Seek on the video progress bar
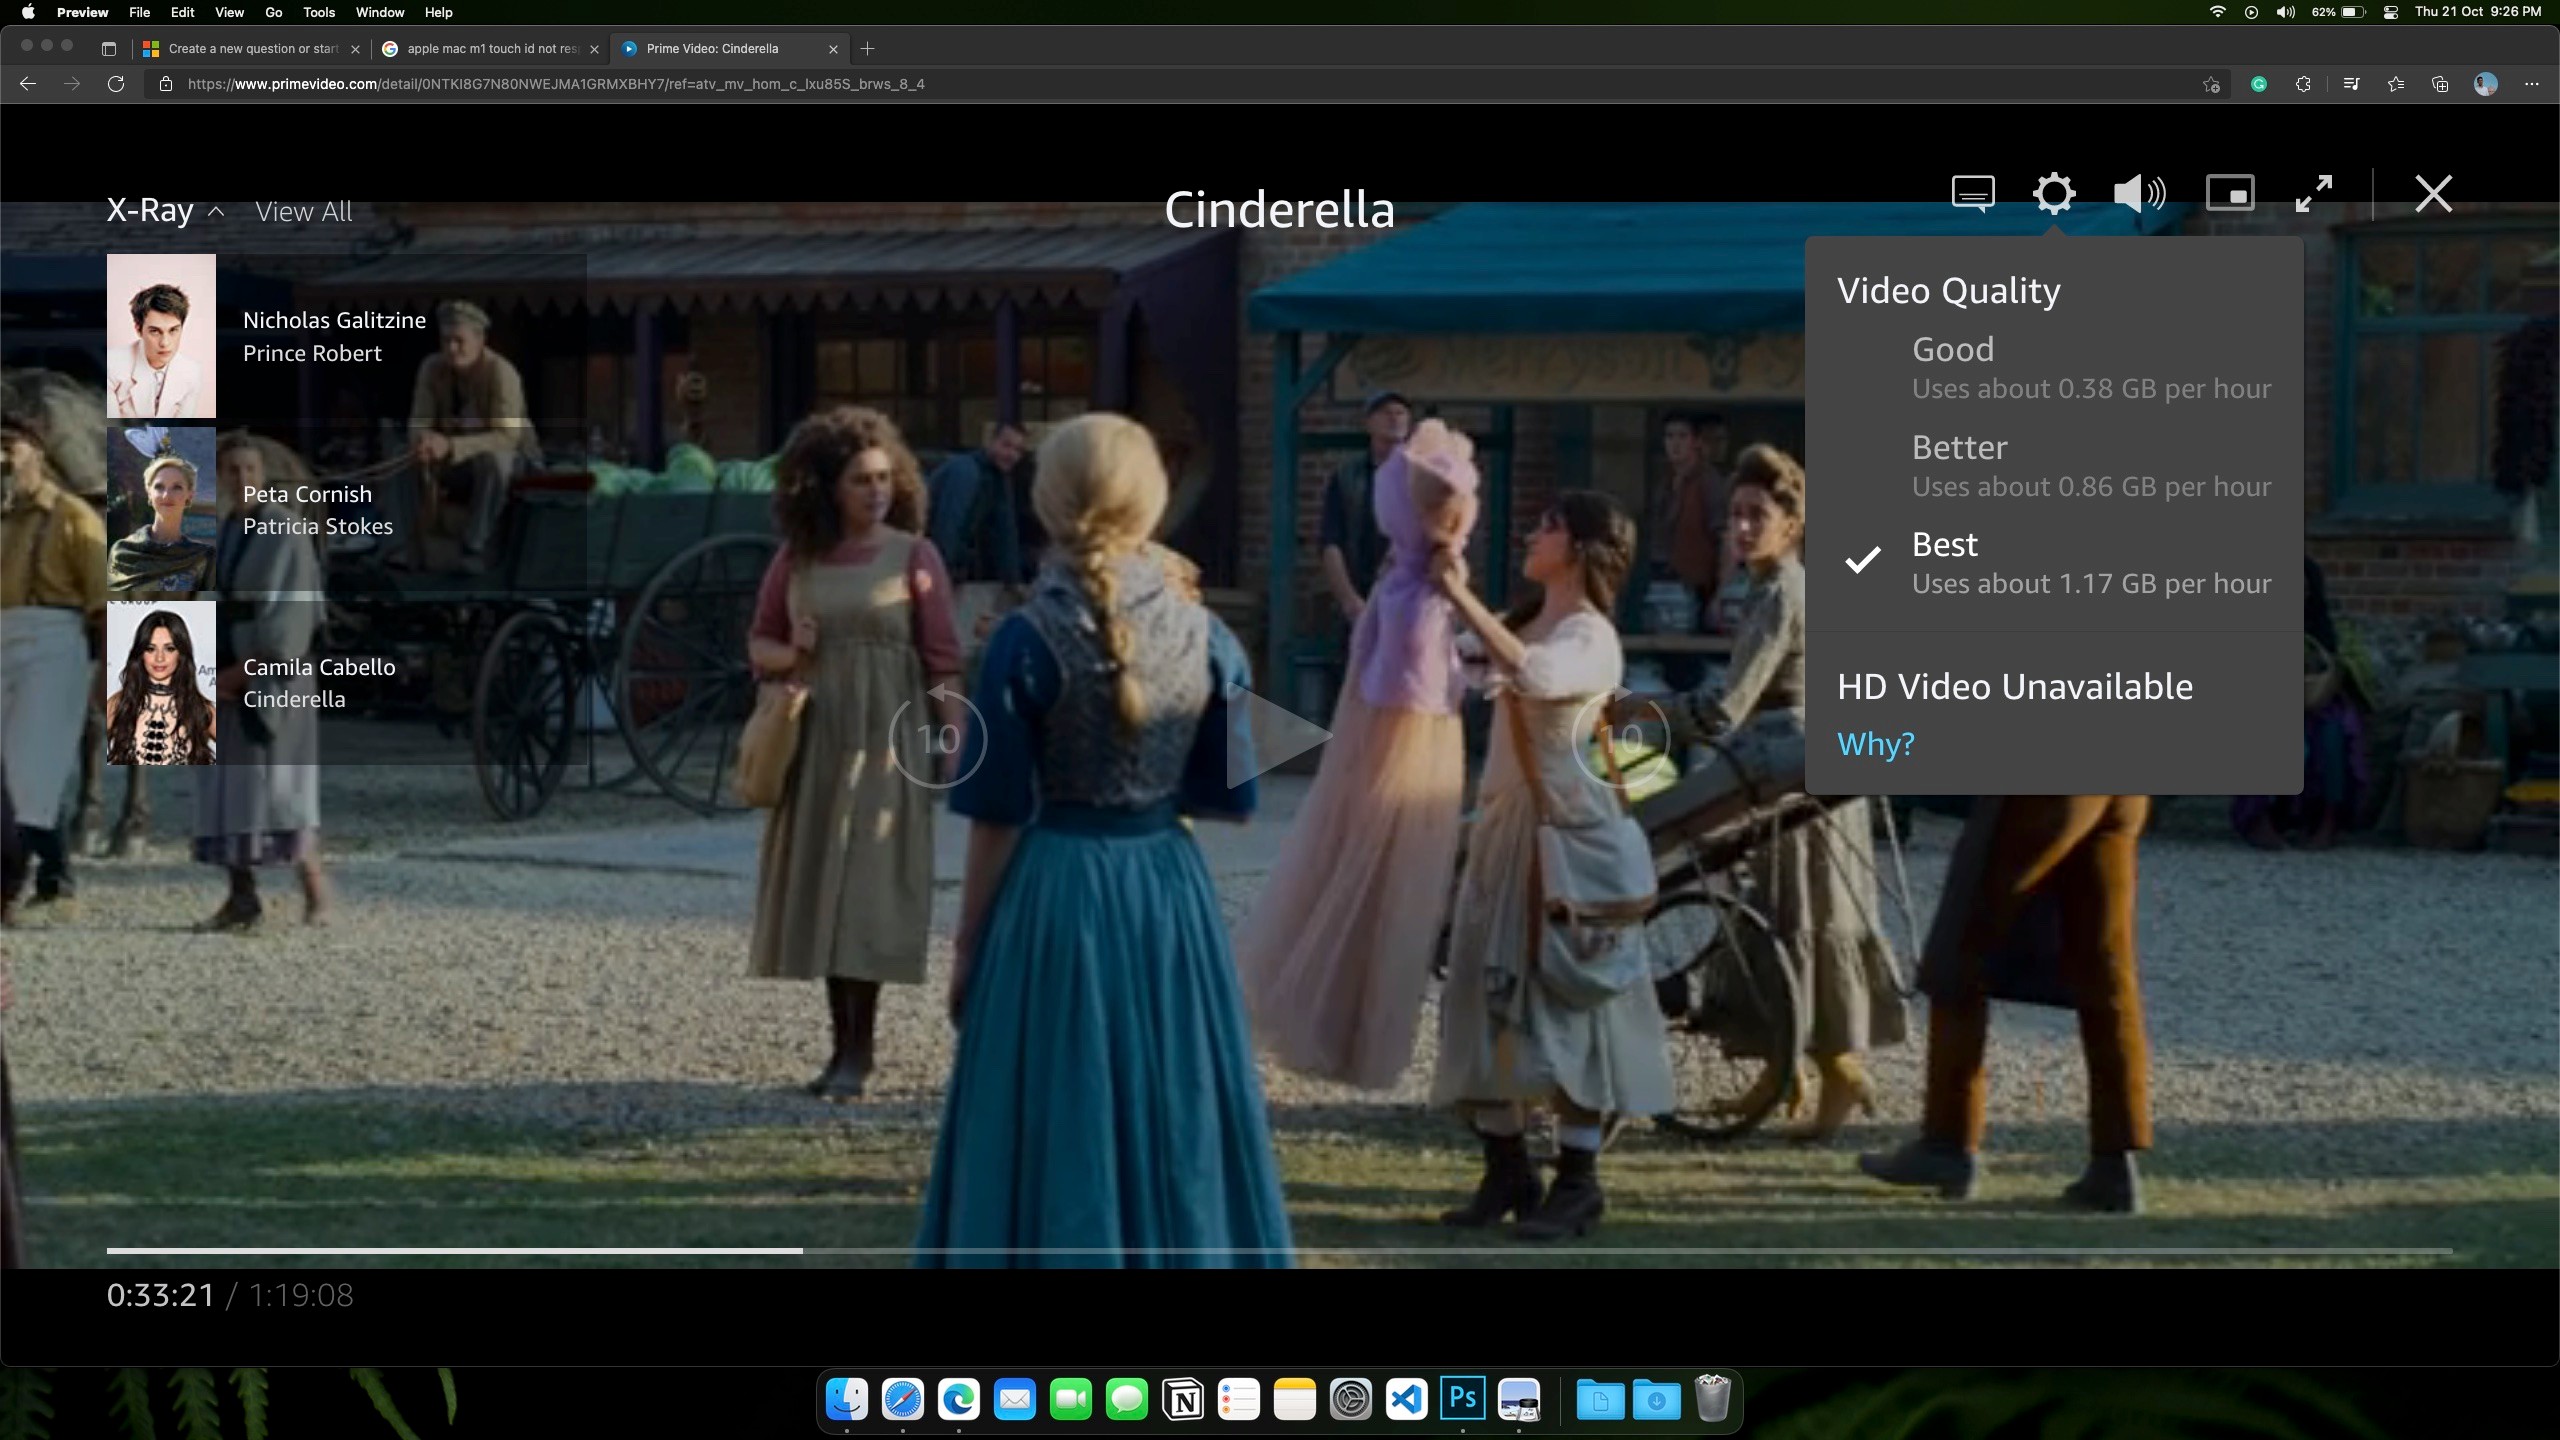 point(1280,1250)
